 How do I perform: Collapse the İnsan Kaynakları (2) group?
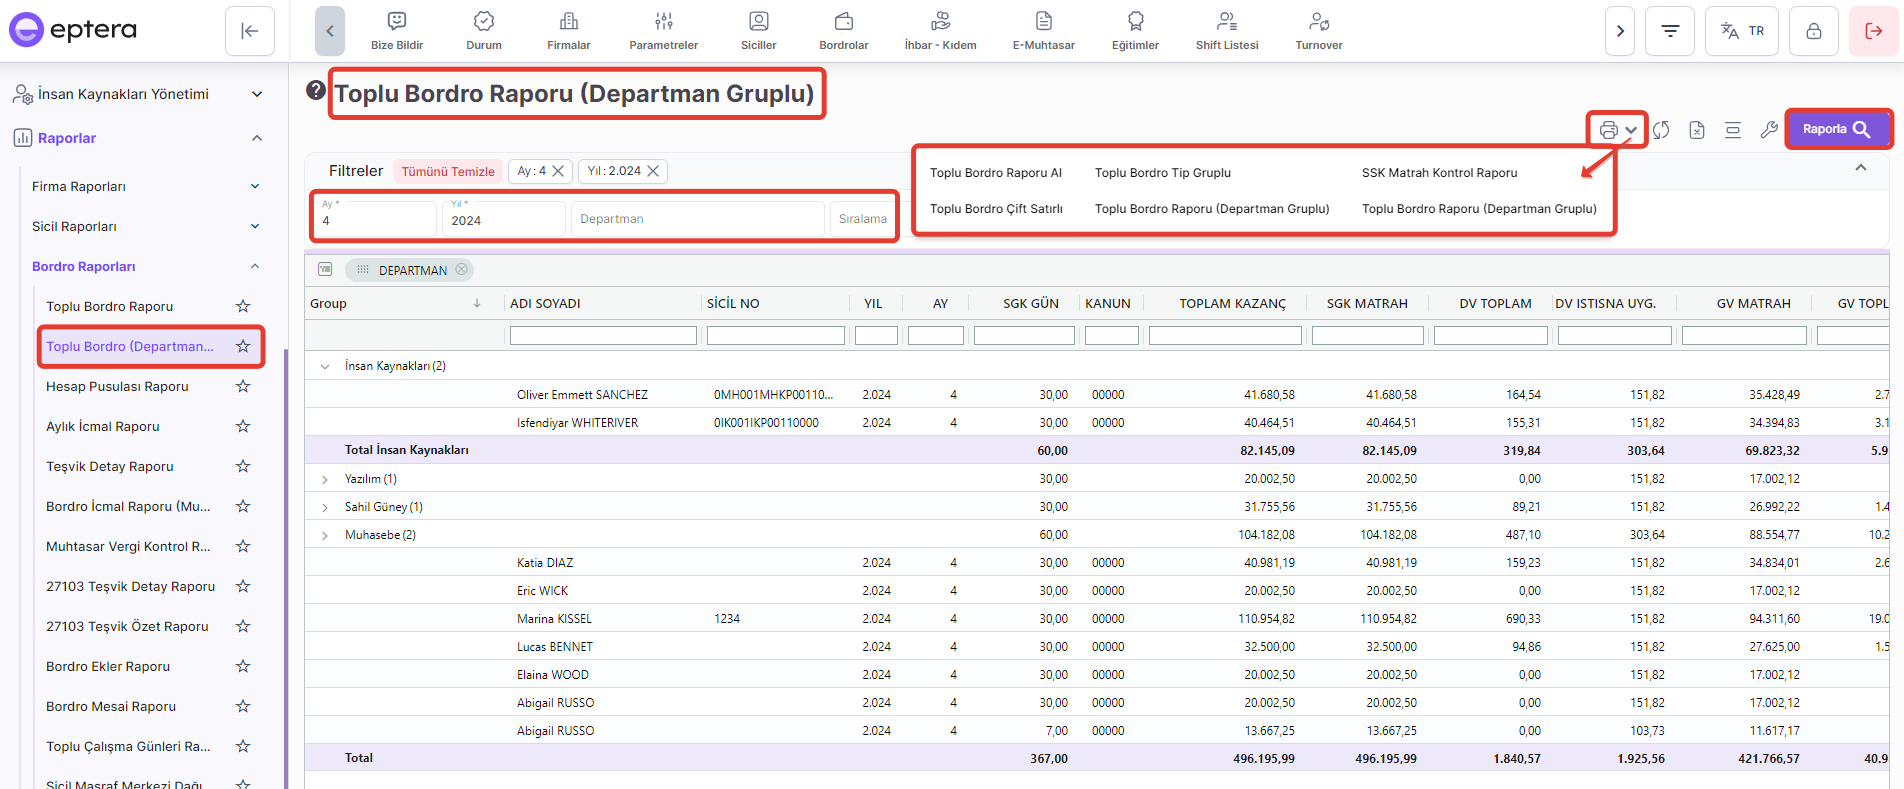[x=325, y=366]
